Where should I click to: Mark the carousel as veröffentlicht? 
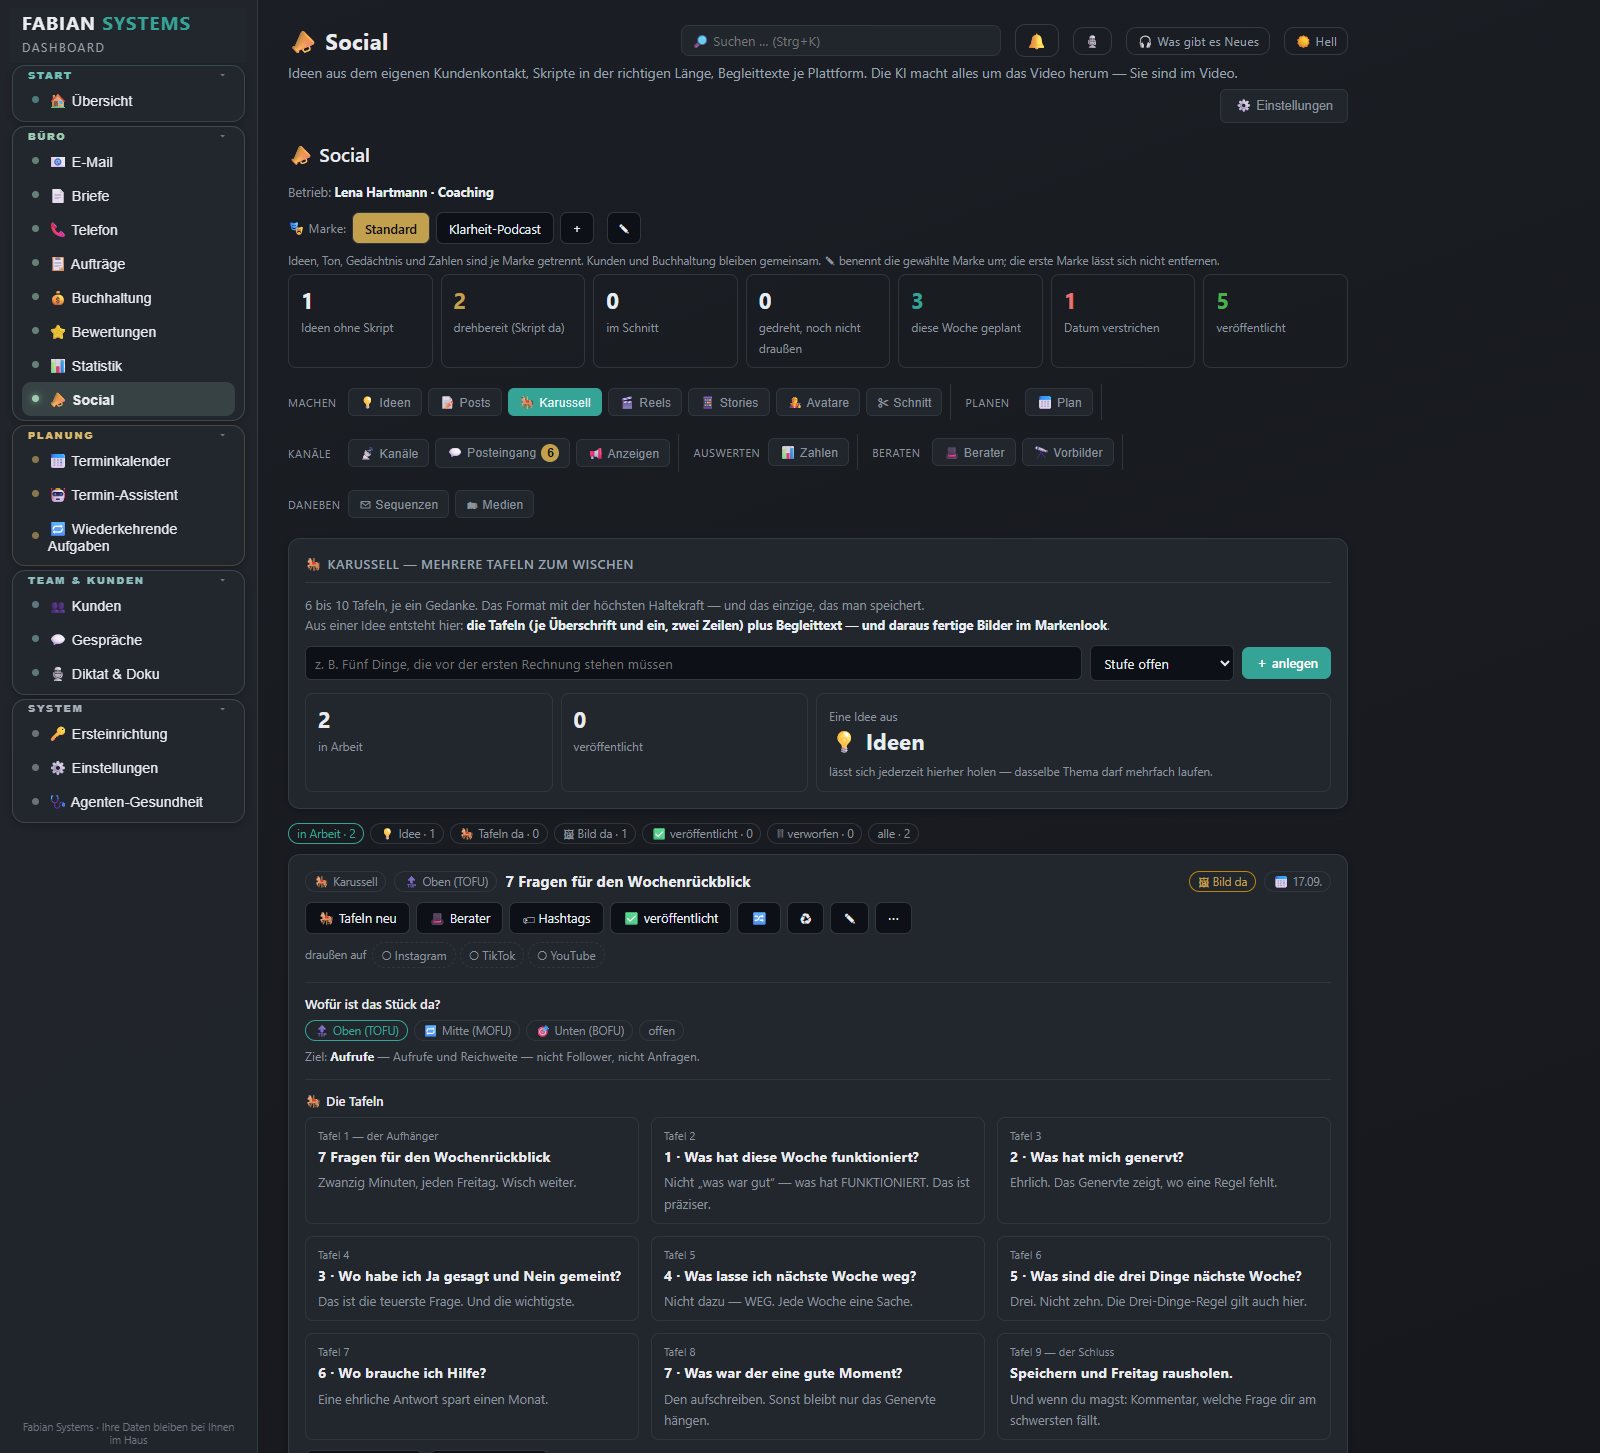click(x=671, y=918)
